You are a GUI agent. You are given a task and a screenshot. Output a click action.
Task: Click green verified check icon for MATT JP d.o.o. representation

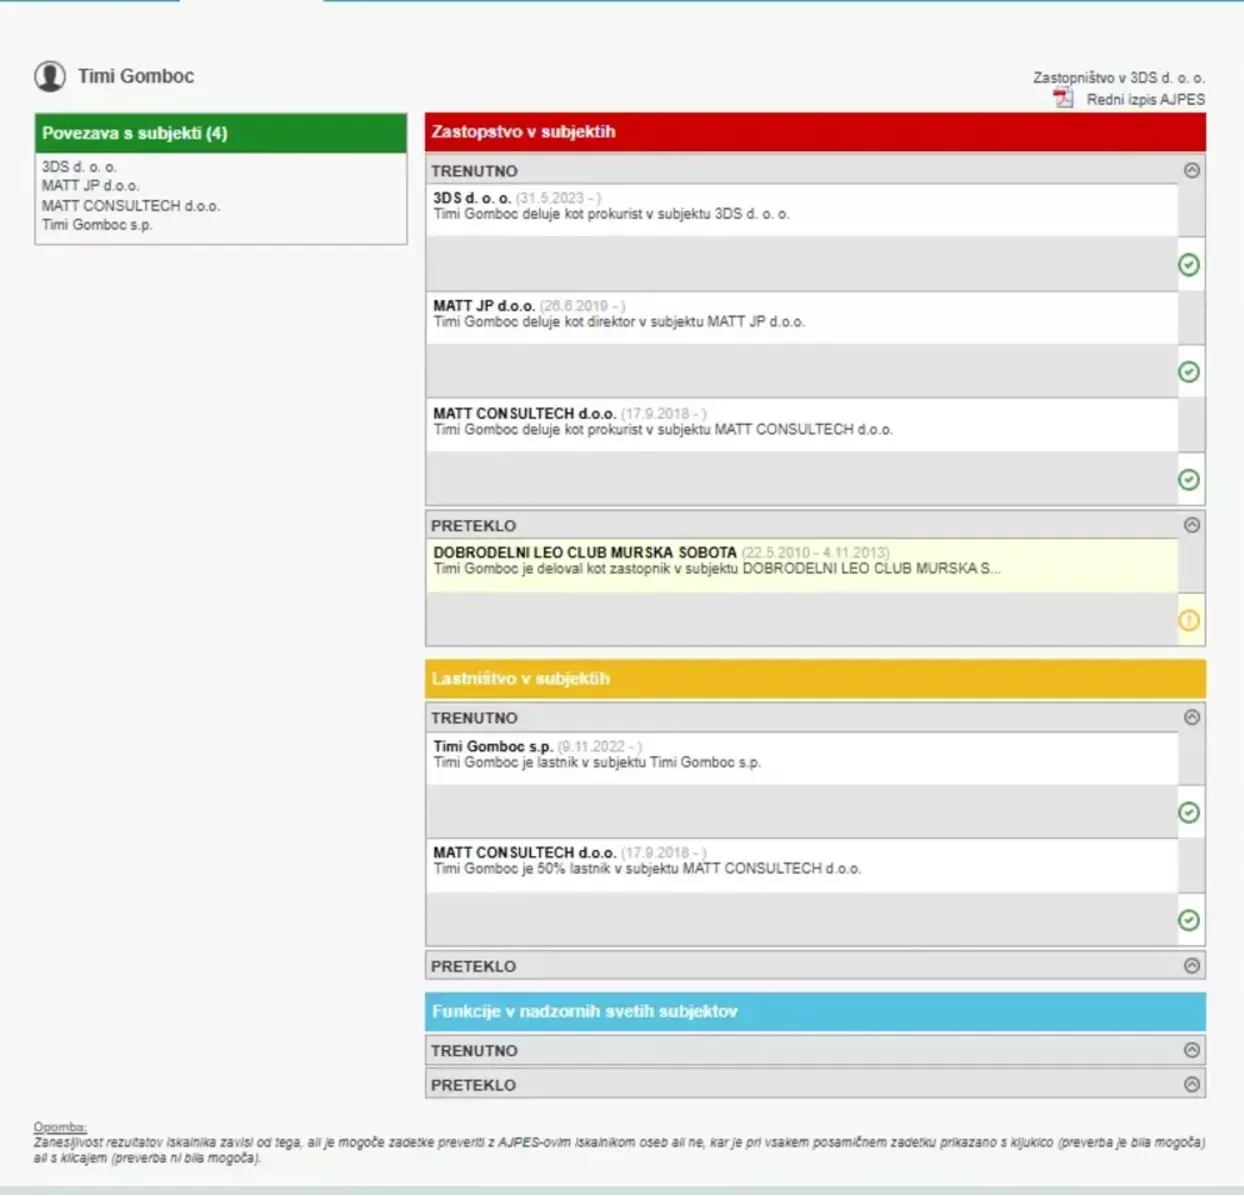click(x=1188, y=372)
